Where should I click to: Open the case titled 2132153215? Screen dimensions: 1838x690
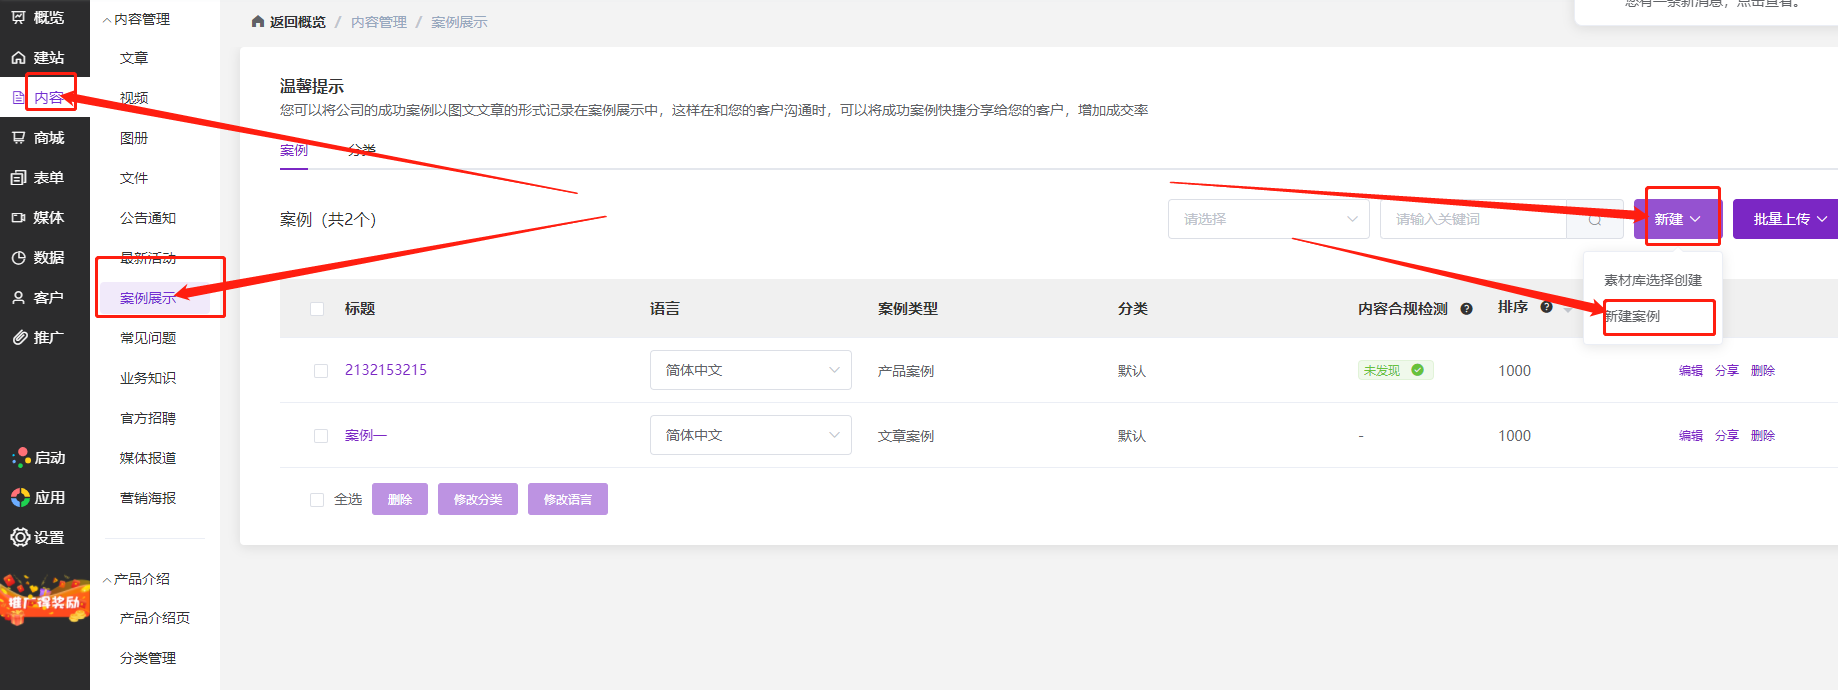click(x=386, y=370)
